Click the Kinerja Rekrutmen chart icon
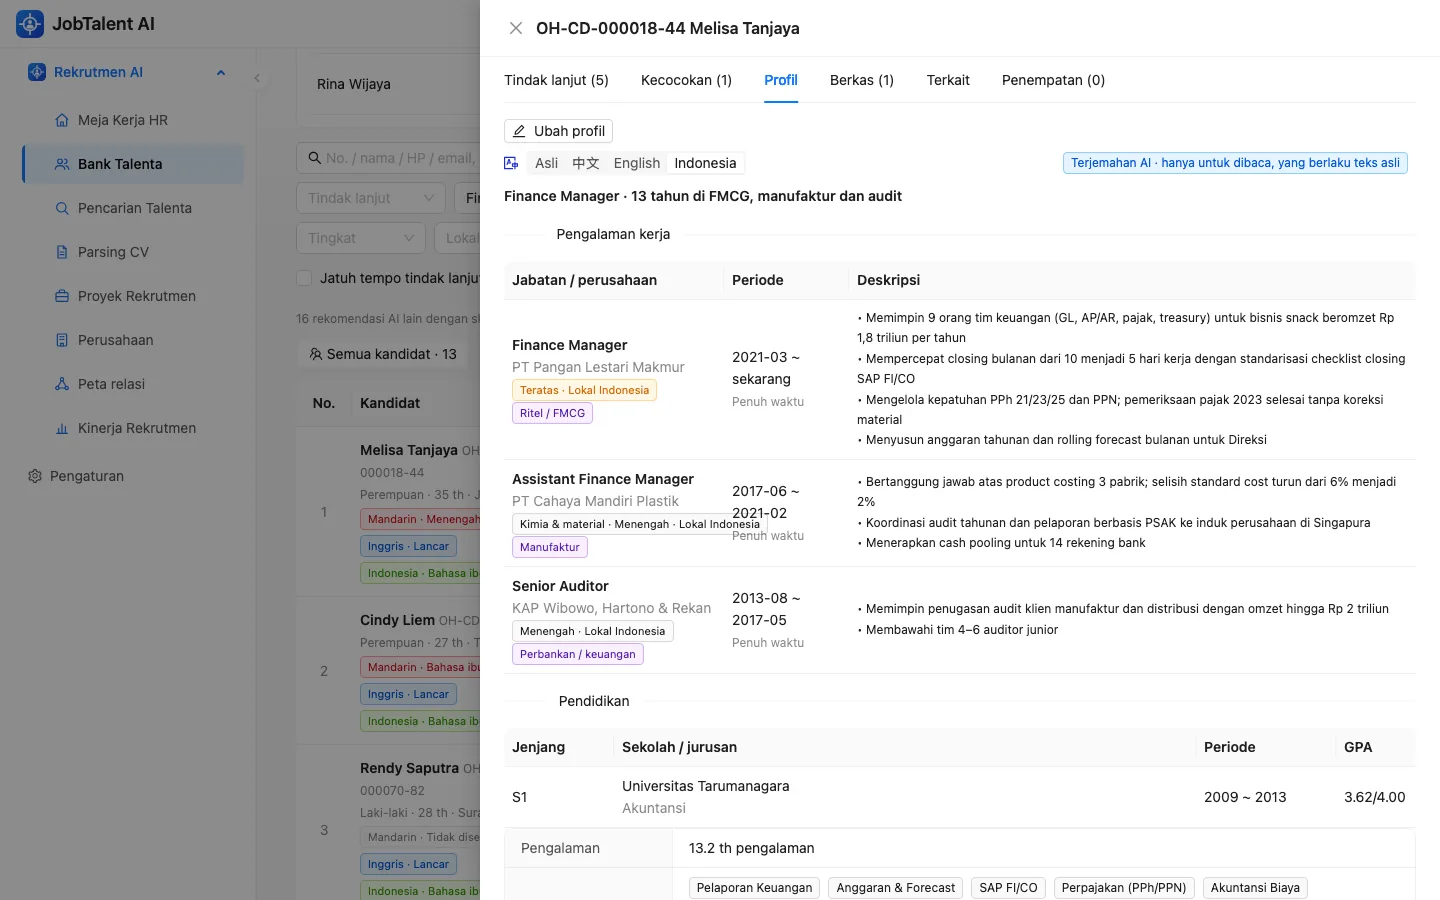Viewport: 1440px width, 900px height. click(62, 428)
